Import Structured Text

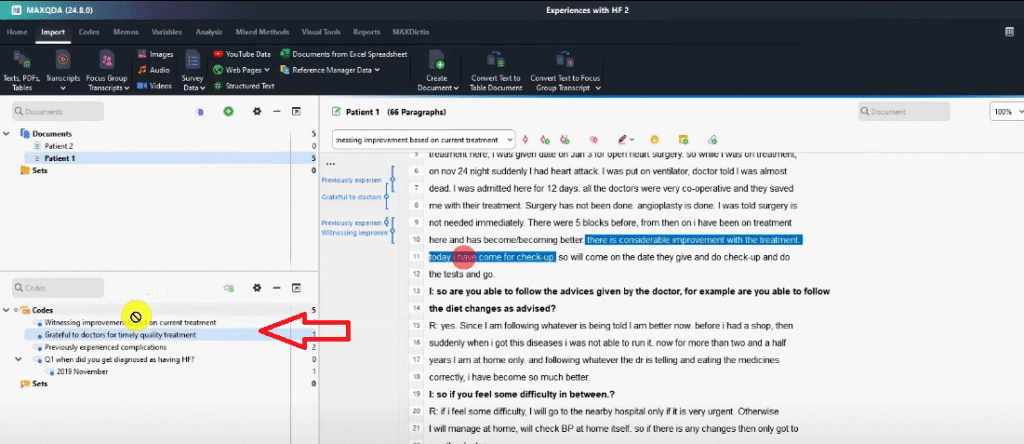pyautogui.click(x=244, y=86)
